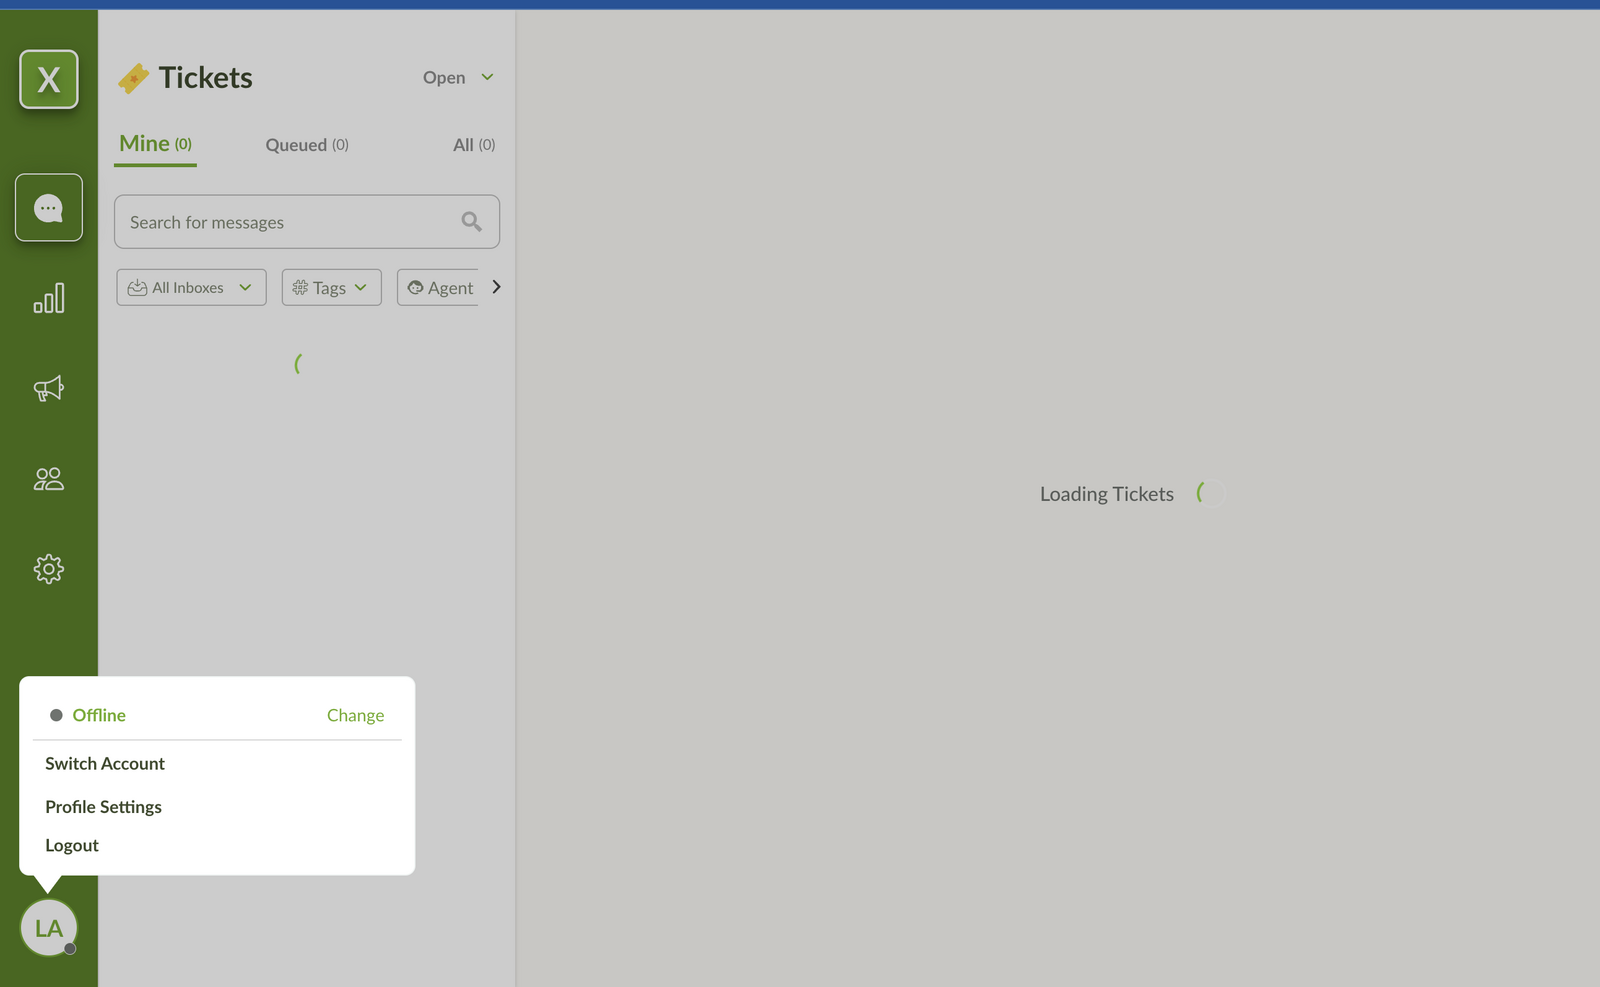Click the search magnifier in the search bar

[x=471, y=221]
